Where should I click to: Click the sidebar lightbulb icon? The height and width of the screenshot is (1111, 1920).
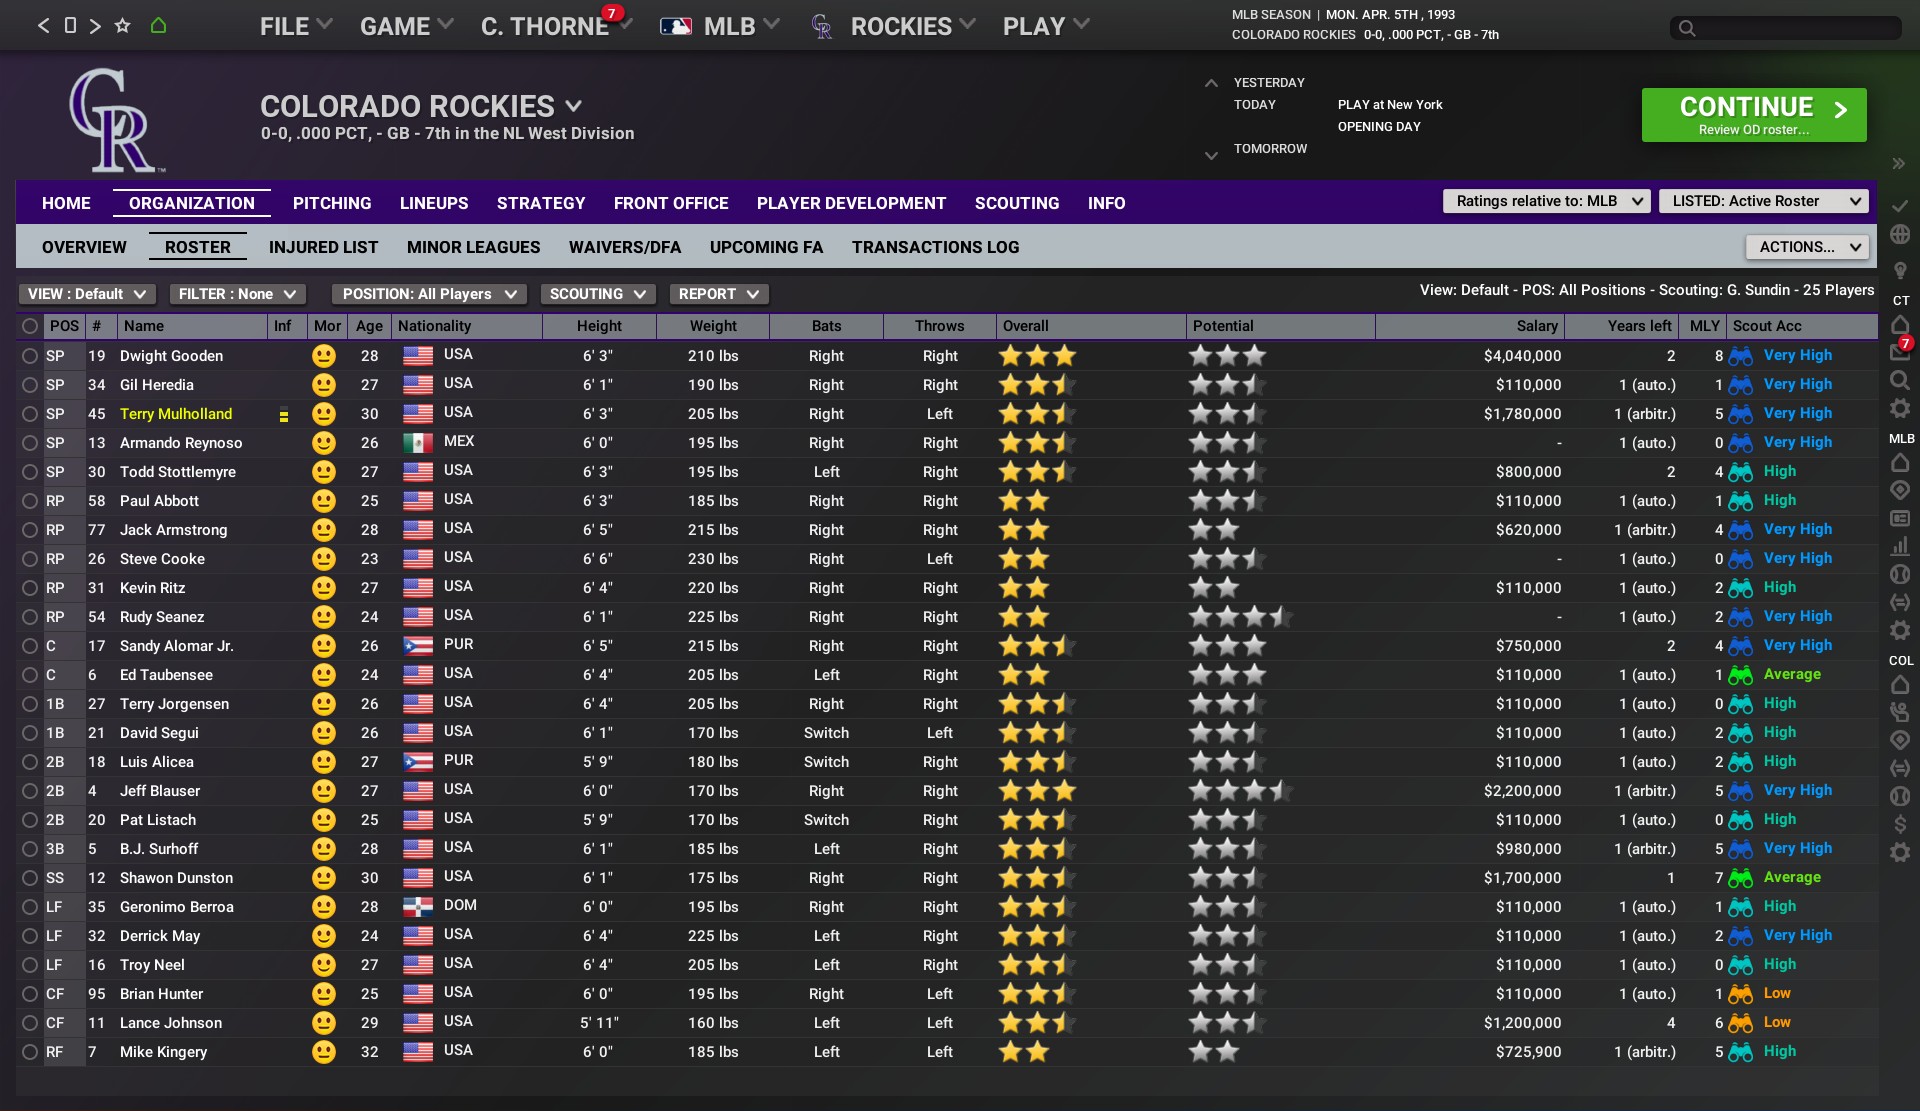click(x=1900, y=271)
